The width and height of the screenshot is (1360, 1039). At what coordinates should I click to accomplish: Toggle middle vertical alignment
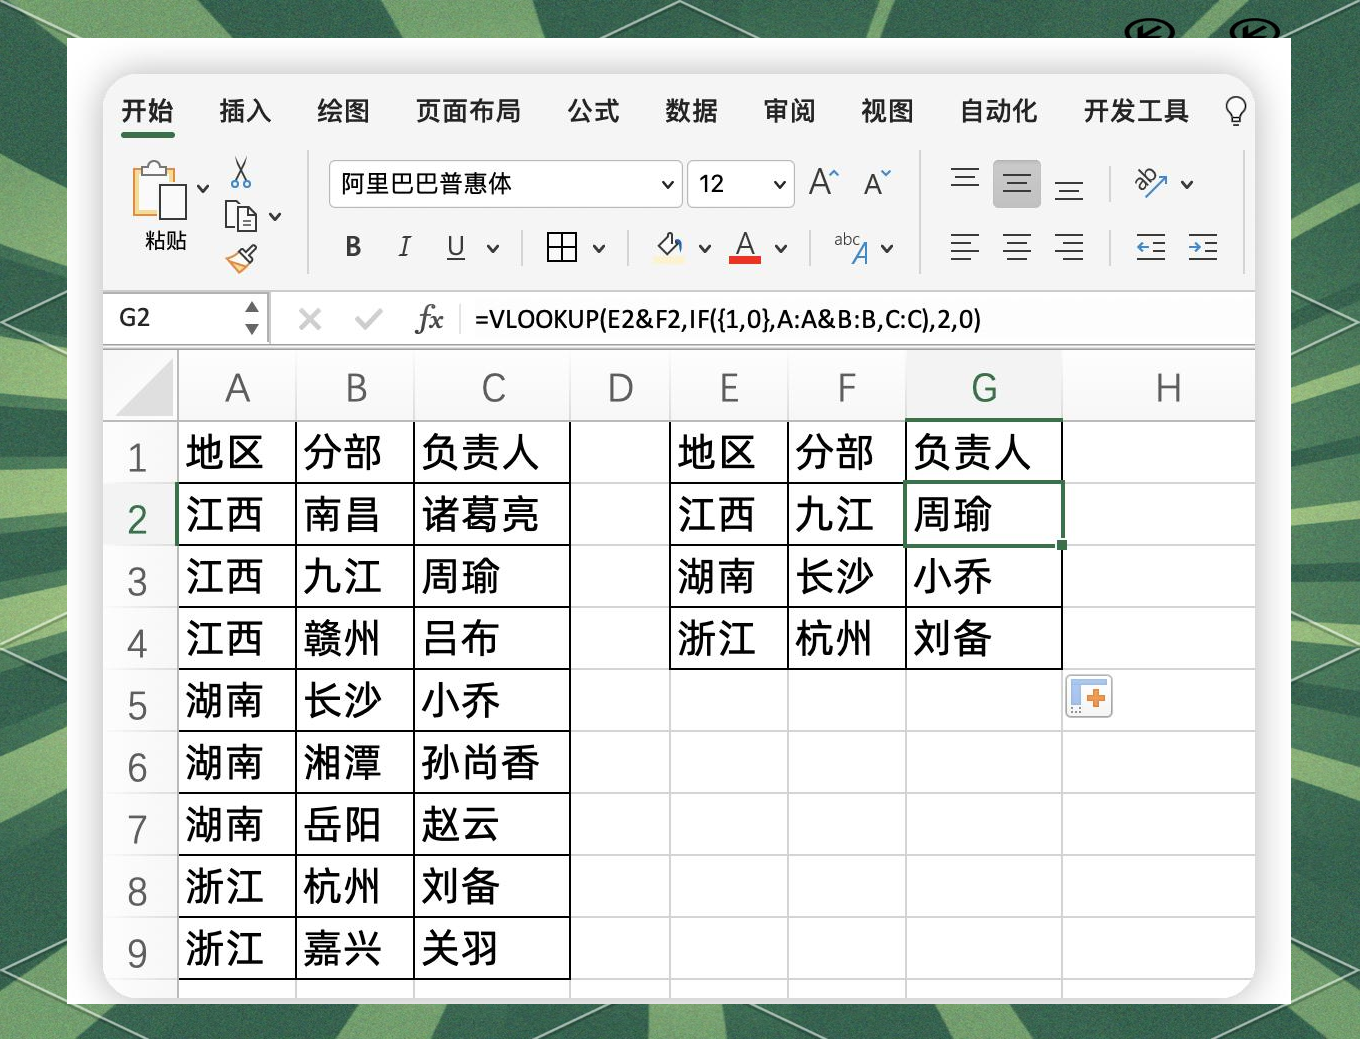point(1017,184)
